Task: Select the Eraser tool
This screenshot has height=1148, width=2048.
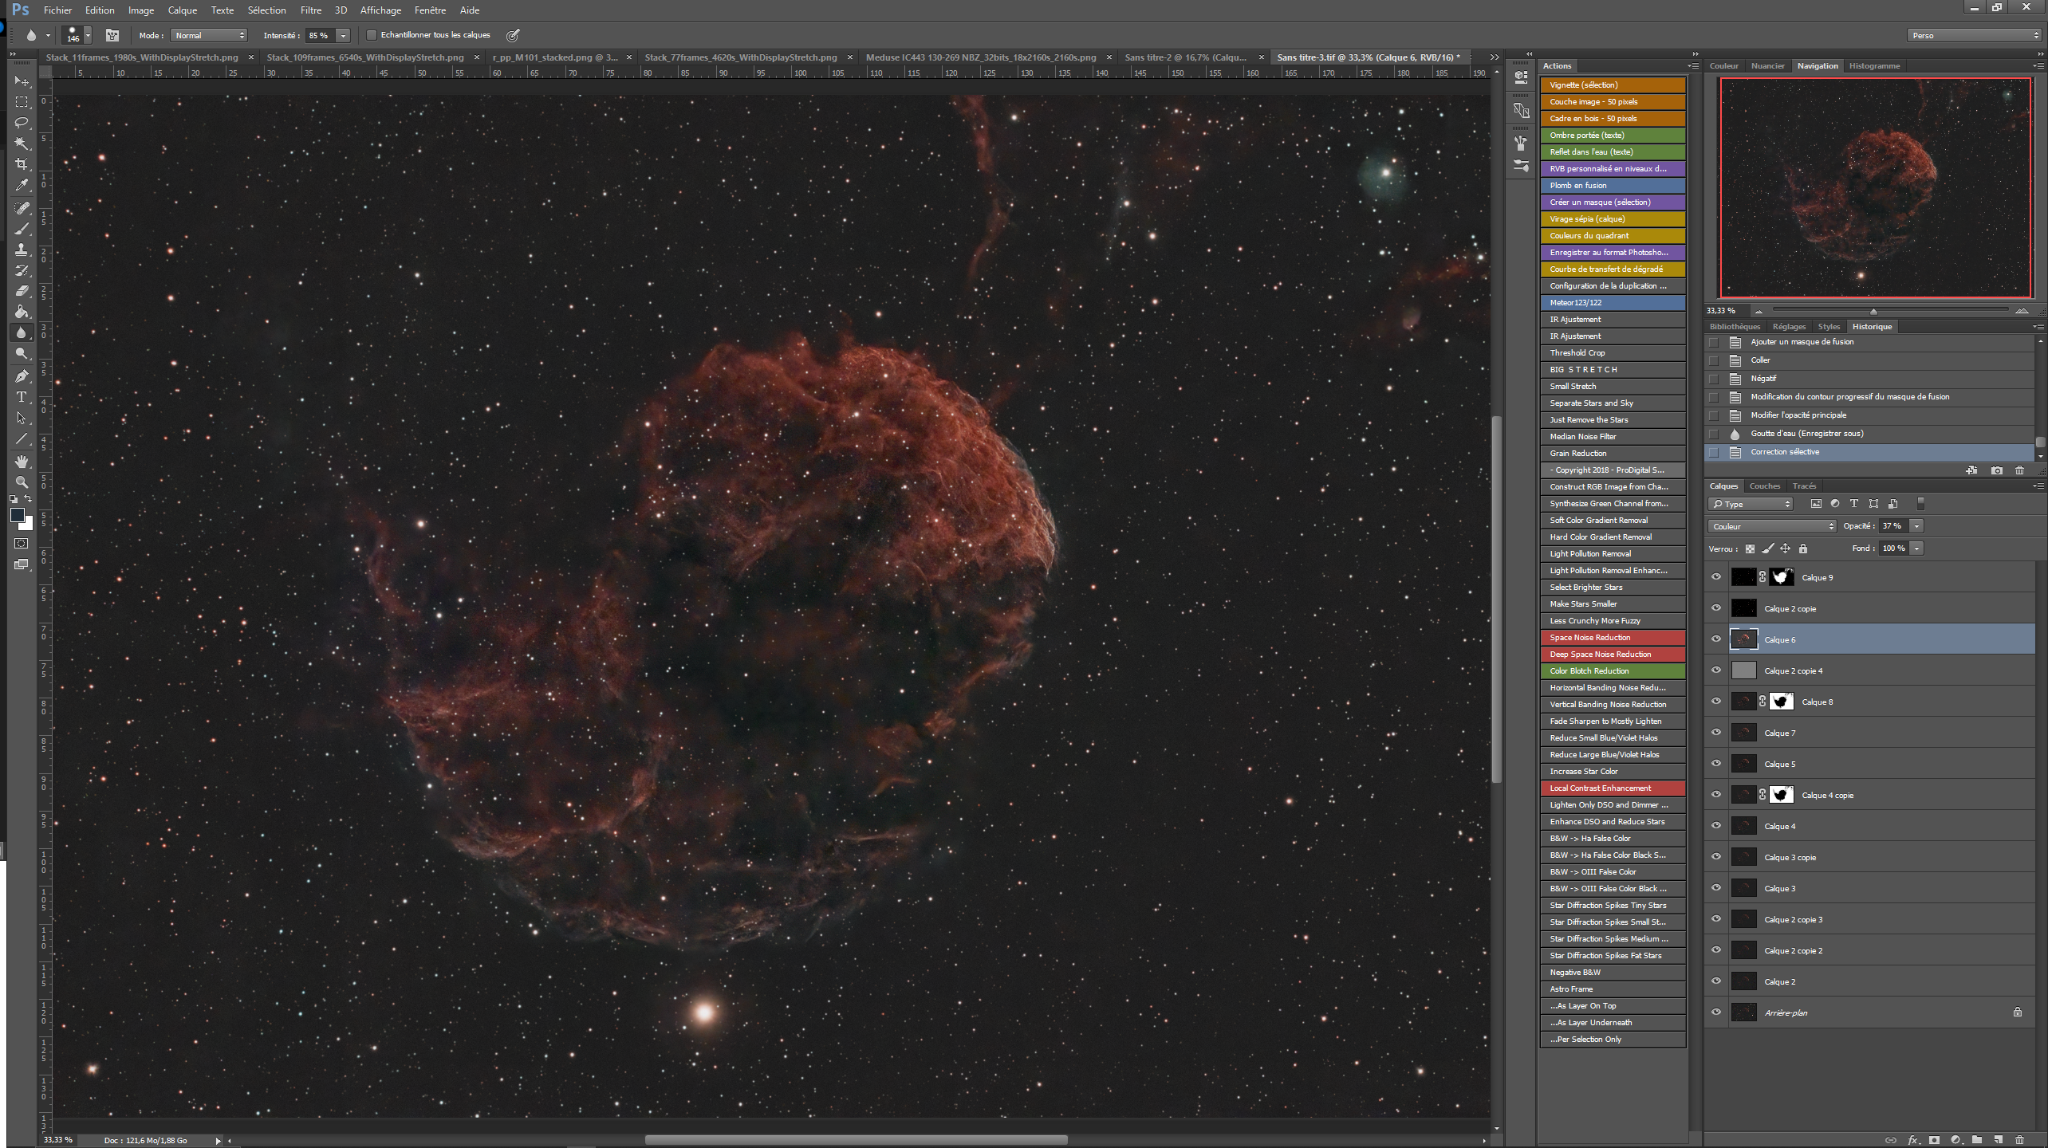Action: coord(22,291)
